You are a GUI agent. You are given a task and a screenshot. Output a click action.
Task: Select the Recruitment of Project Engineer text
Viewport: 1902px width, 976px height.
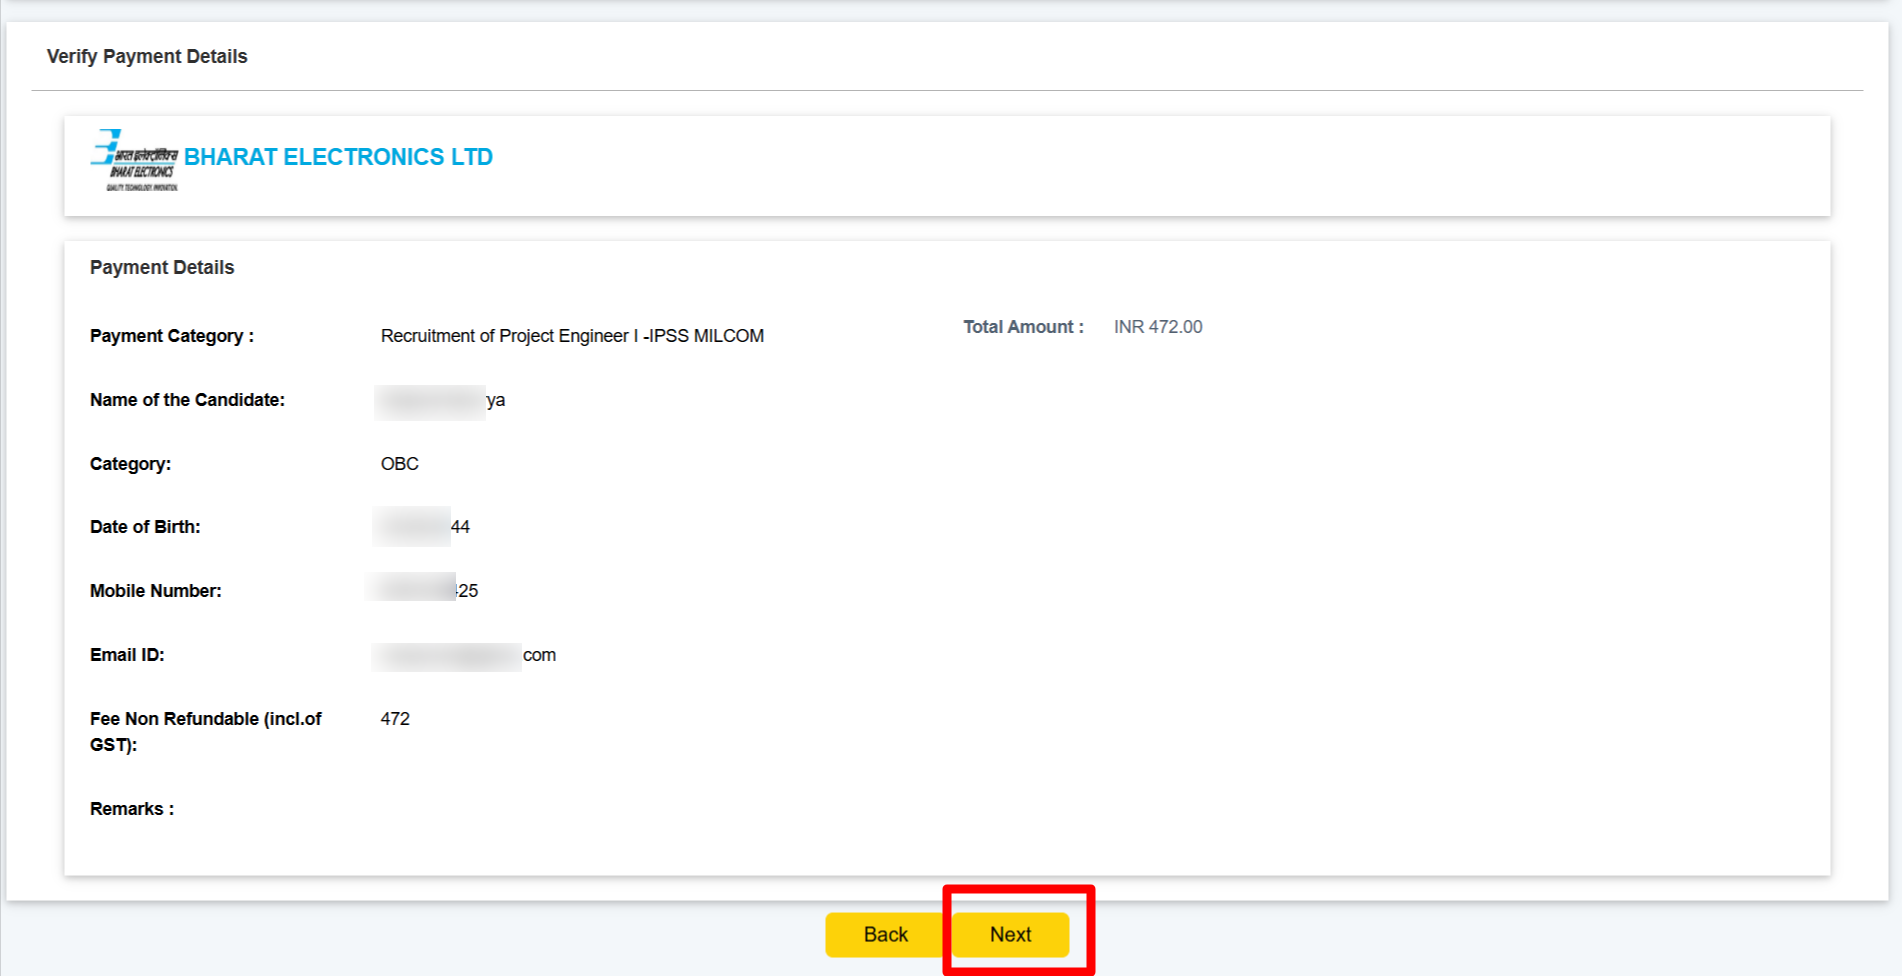click(x=572, y=336)
